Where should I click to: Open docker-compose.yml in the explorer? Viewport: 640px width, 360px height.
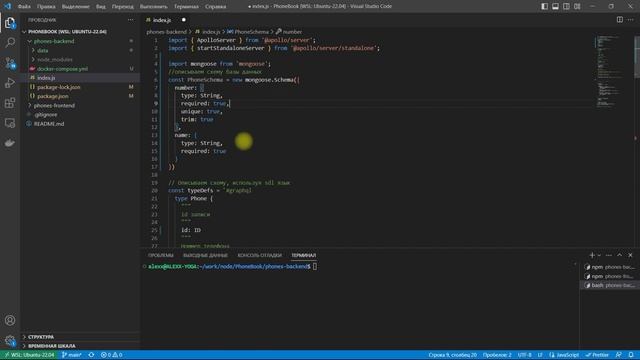pyautogui.click(x=62, y=69)
